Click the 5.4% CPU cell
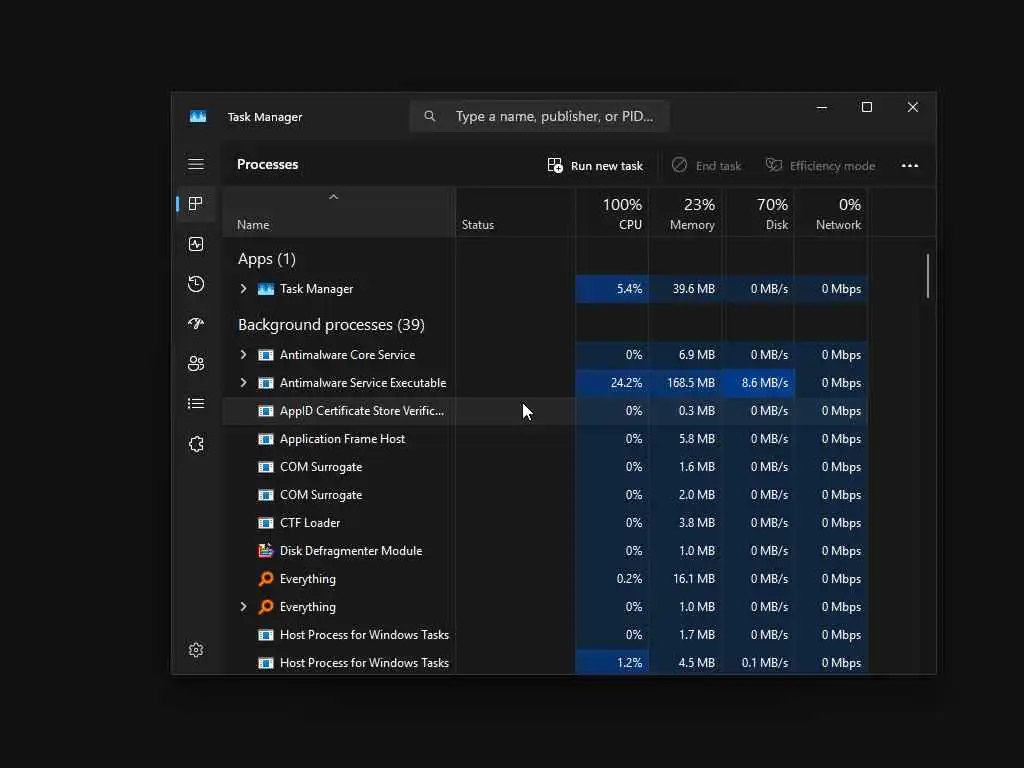Image resolution: width=1024 pixels, height=768 pixels. [x=612, y=289]
